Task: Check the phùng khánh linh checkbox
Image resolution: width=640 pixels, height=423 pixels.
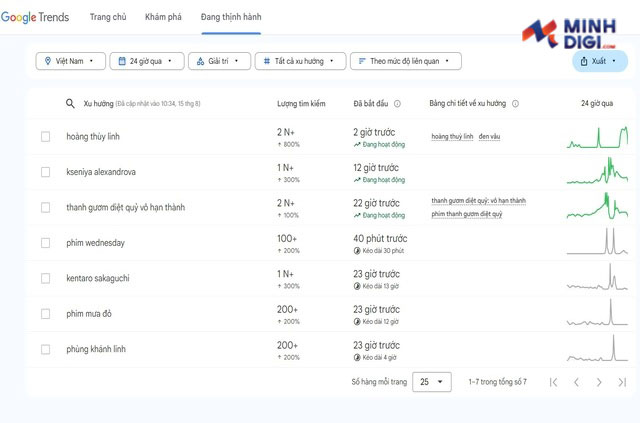Action: (45, 350)
